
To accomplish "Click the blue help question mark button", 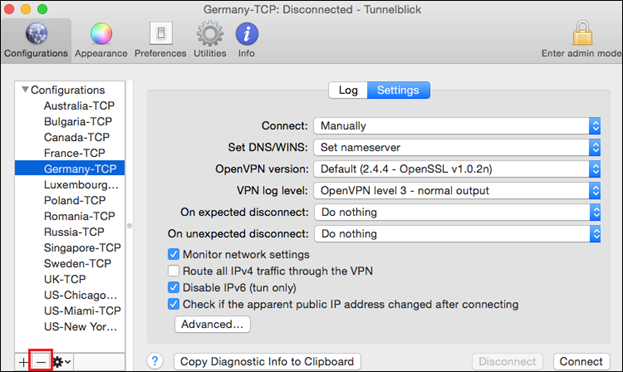I will pyautogui.click(x=155, y=361).
